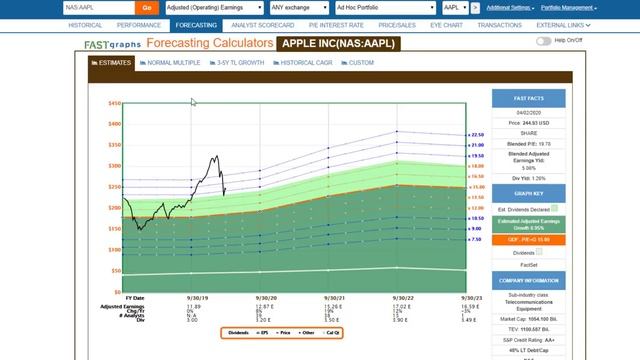Click the COMPANY INFORMATION header
Viewport: 640px width, 360px height.
coord(529,281)
